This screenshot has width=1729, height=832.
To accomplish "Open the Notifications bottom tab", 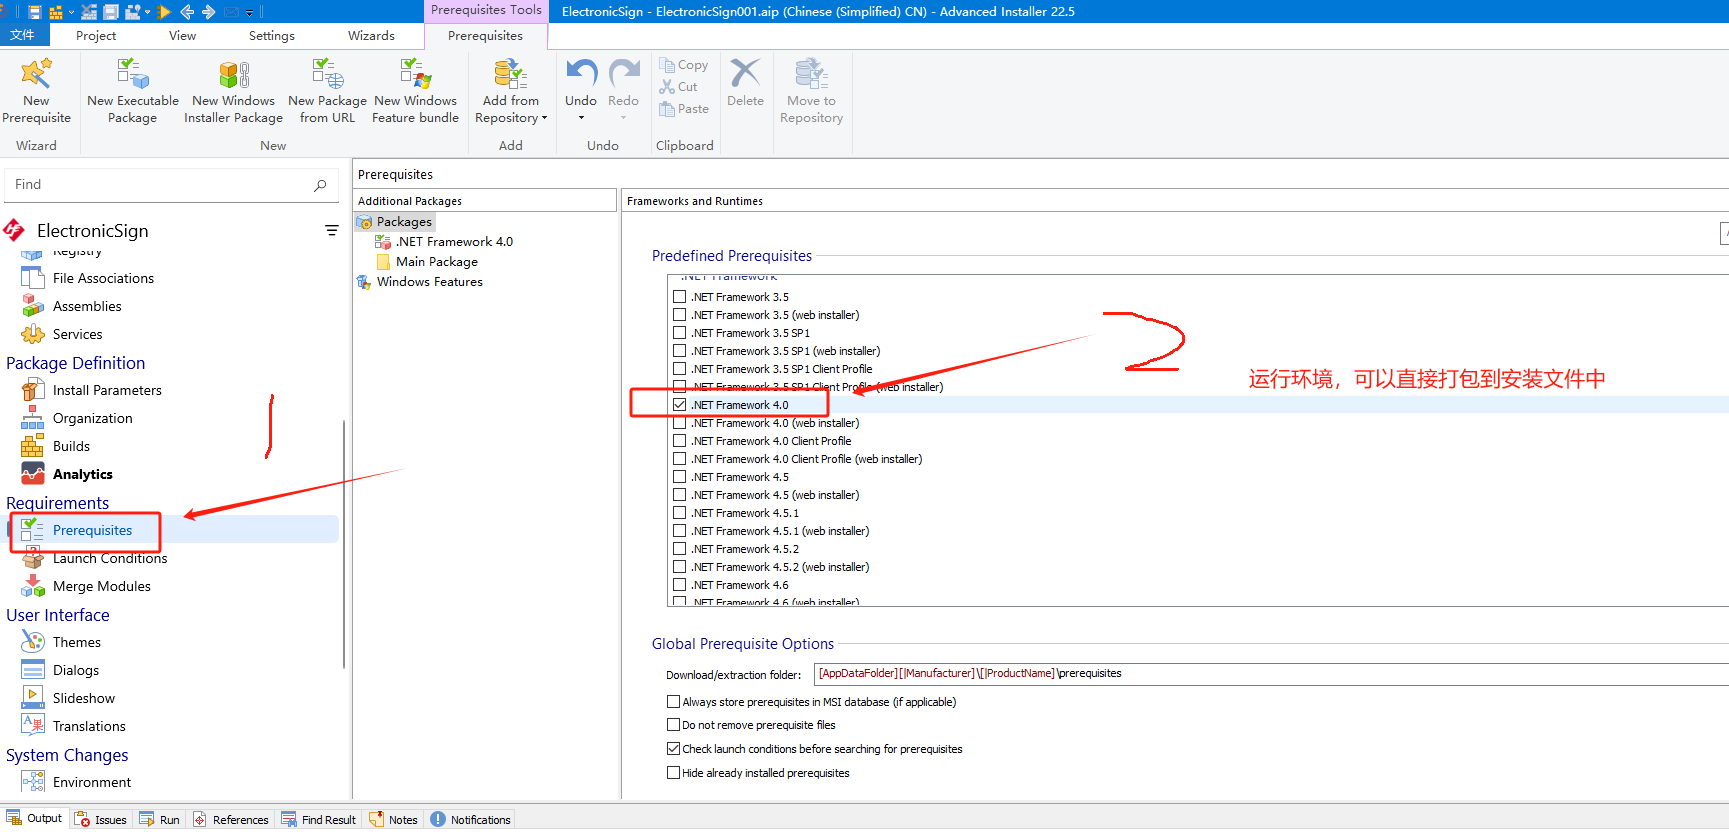I will 471,820.
